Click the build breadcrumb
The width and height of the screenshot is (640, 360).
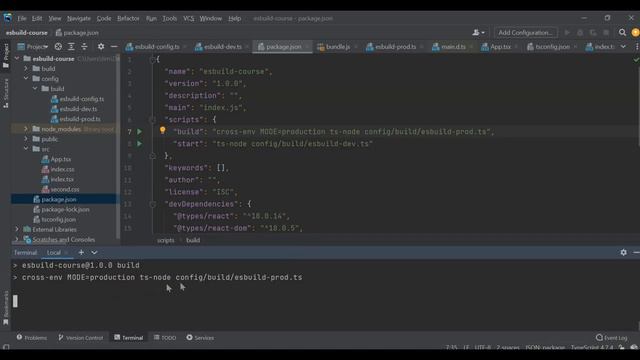(x=193, y=240)
